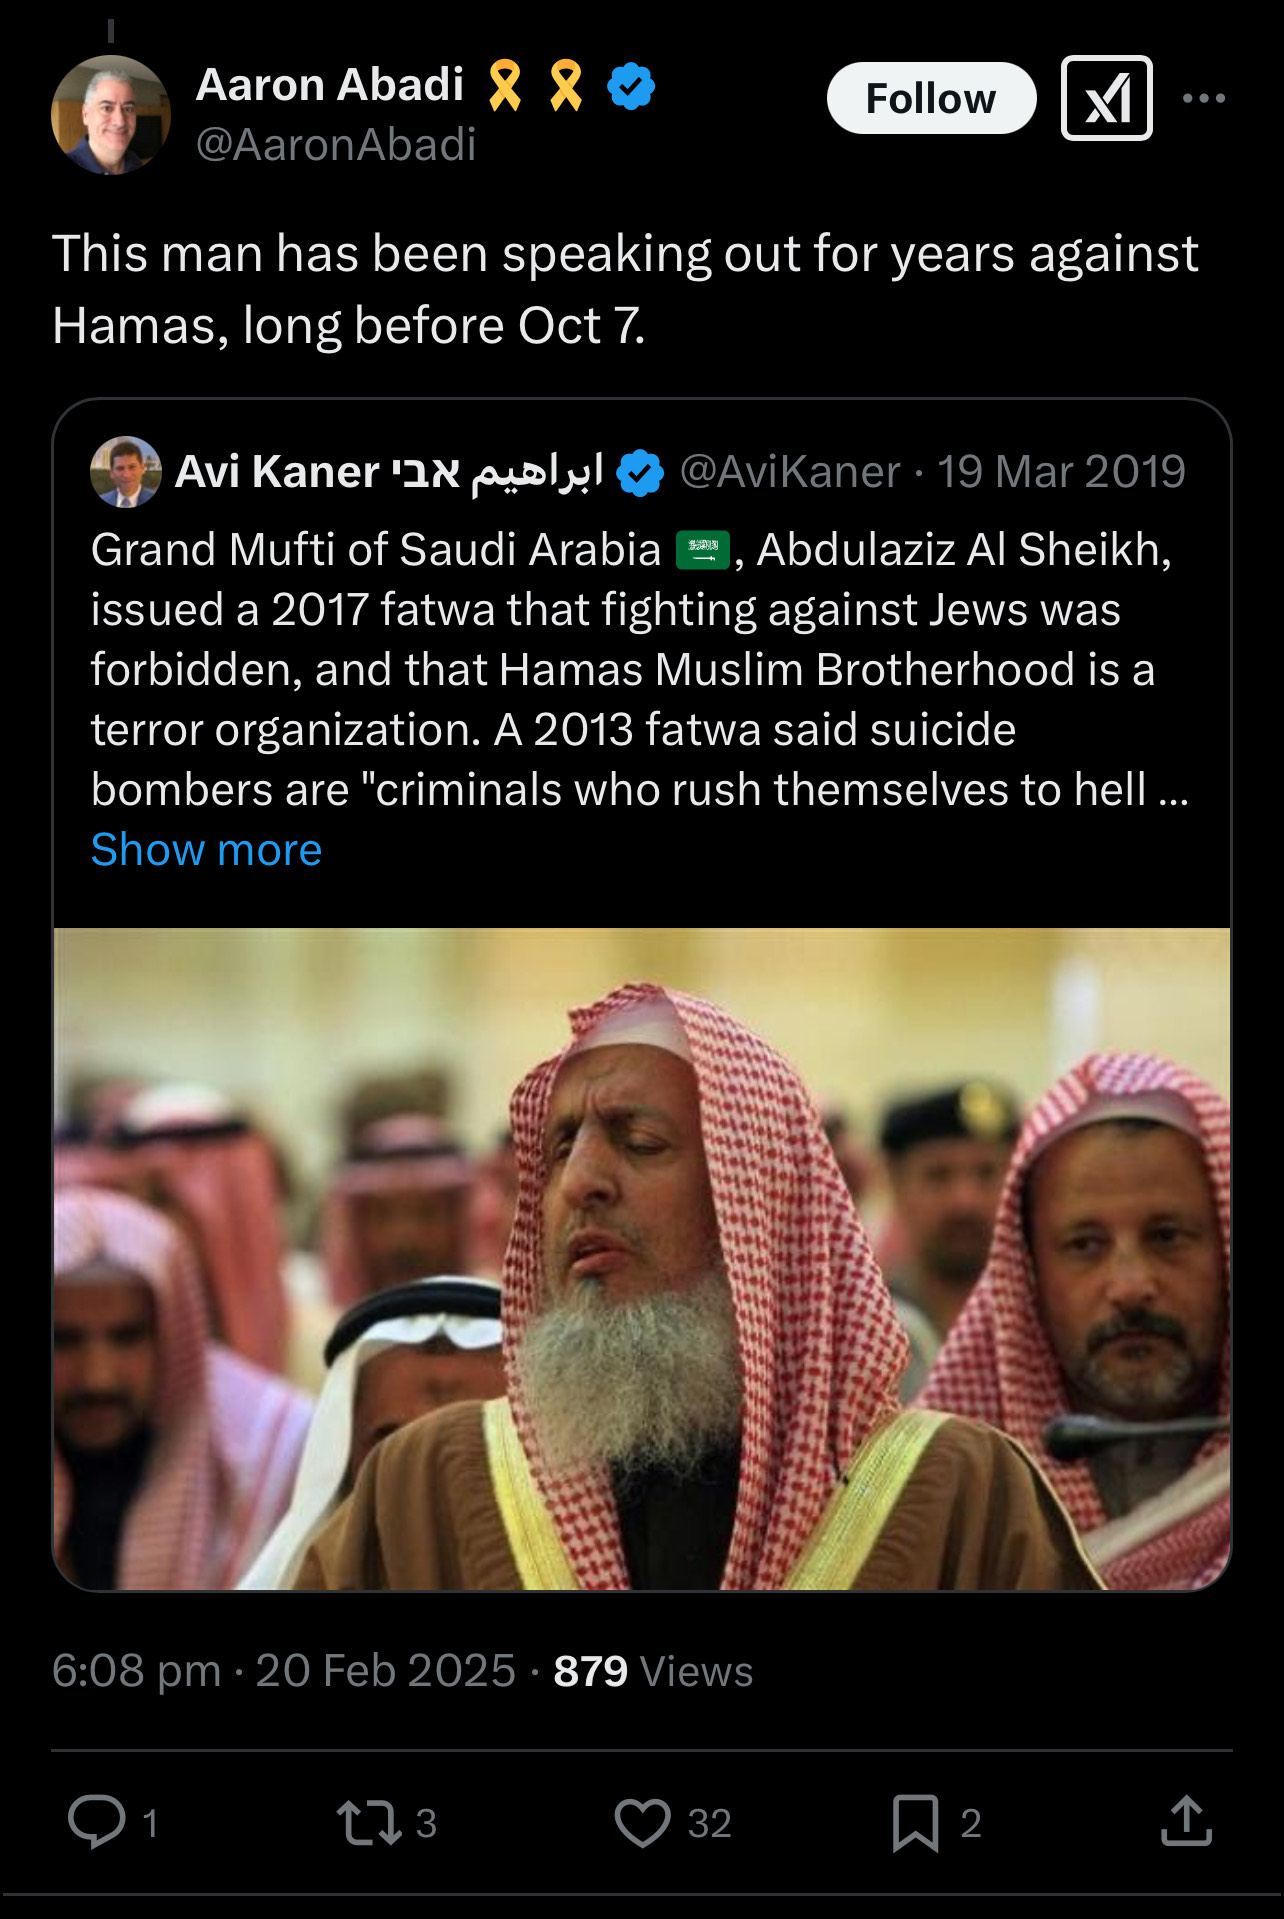Click Avi Kaner's verified checkmark
1284x1919 pixels.
coord(640,472)
